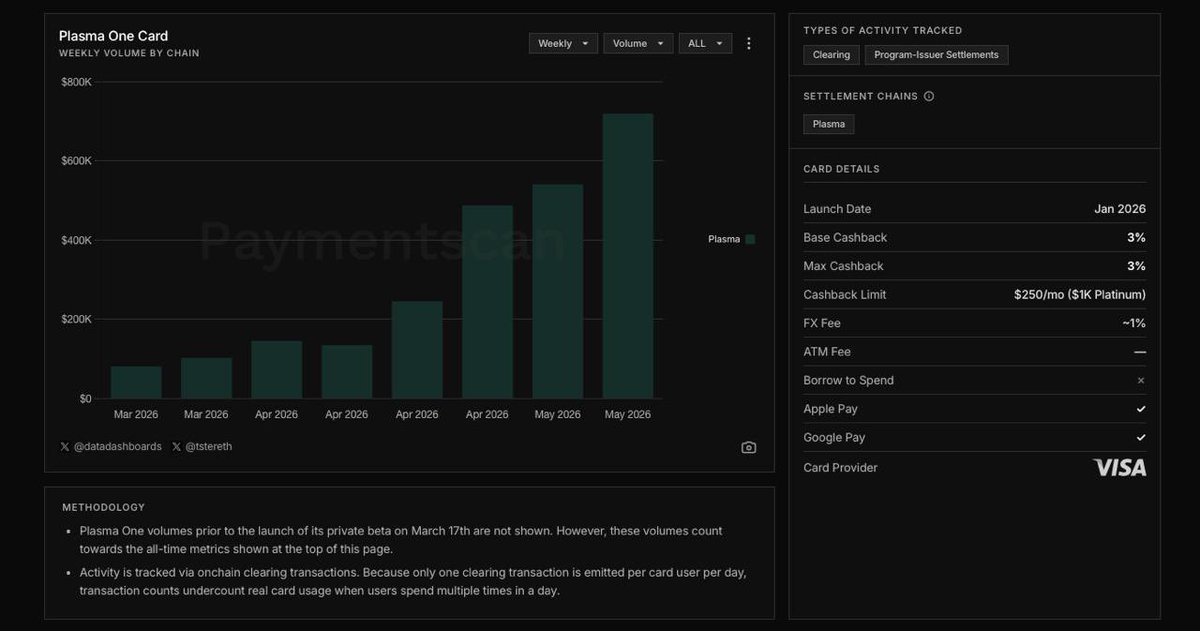This screenshot has height=631, width=1200.
Task: Toggle the Plasma legend color swatch
Action: pos(750,239)
